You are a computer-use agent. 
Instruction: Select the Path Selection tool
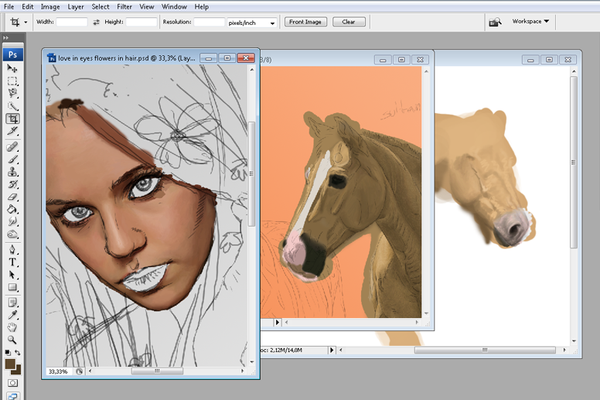coord(12,275)
